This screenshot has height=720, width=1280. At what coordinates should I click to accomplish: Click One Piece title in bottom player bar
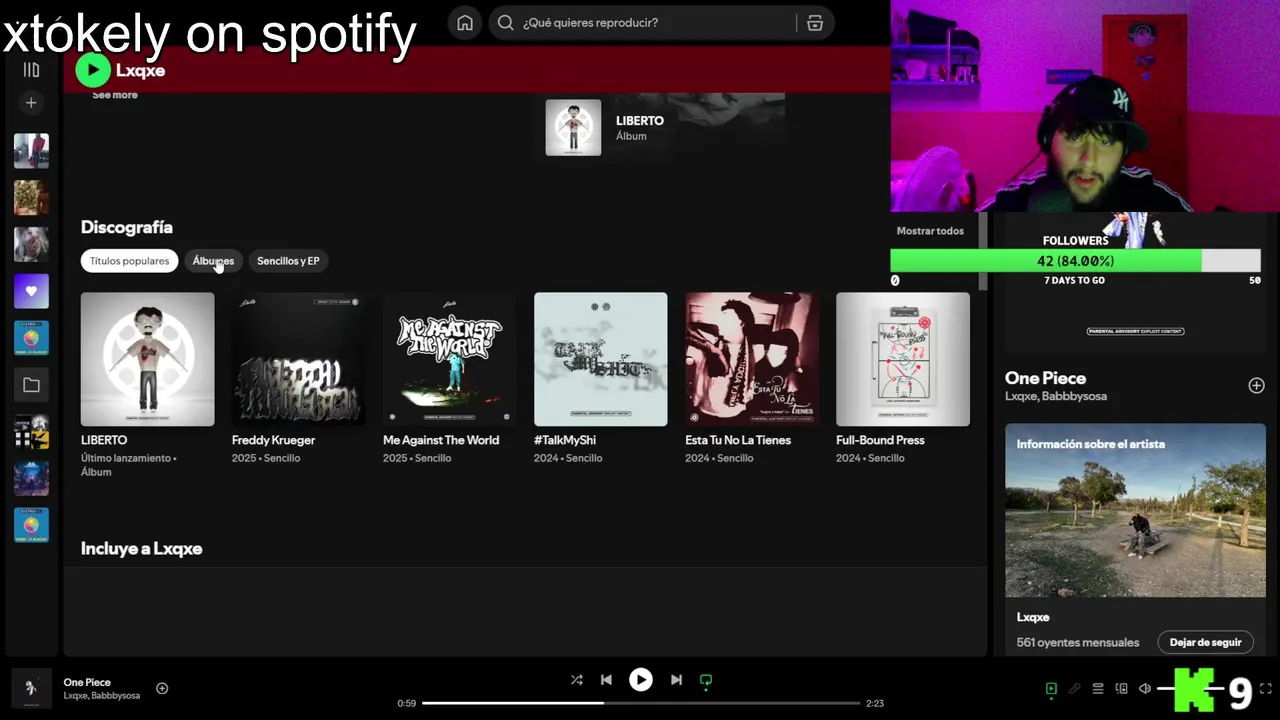(87, 682)
